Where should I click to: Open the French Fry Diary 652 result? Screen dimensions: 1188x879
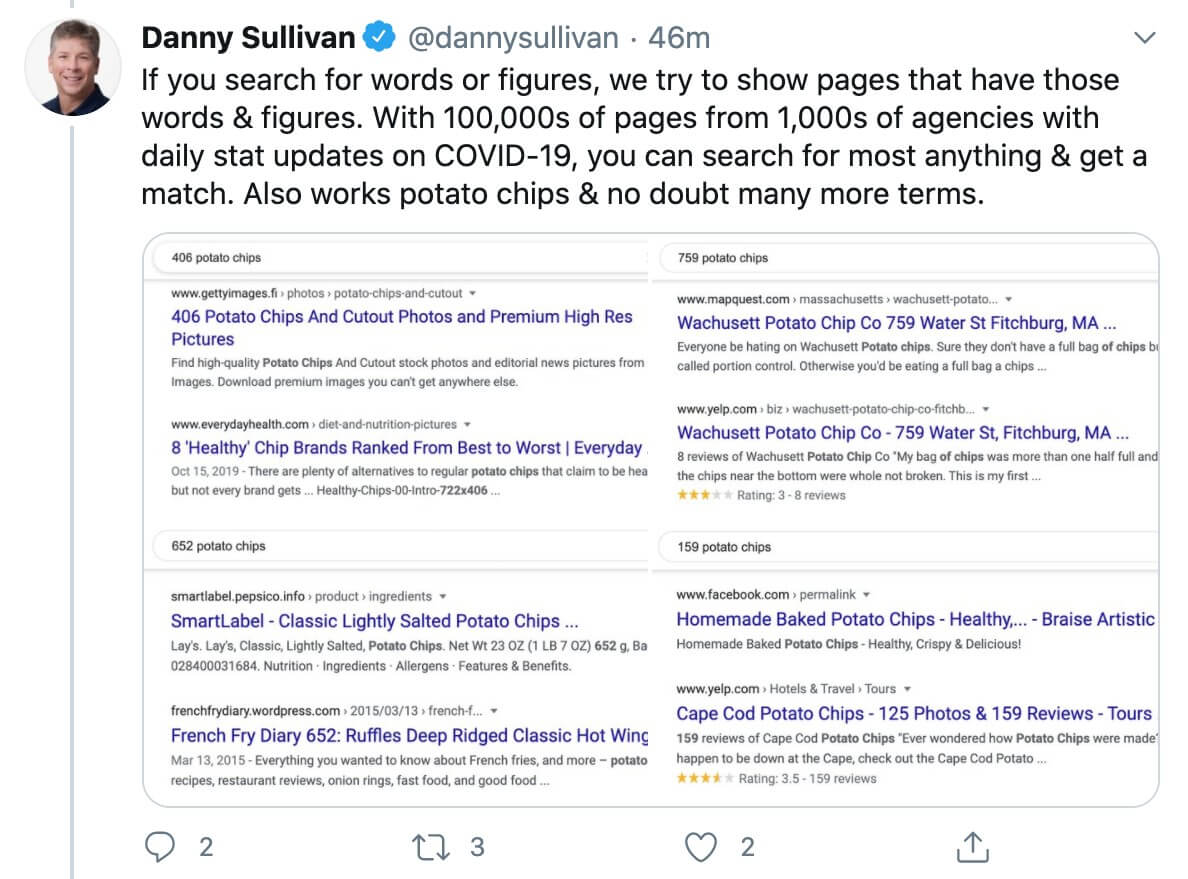tap(409, 735)
